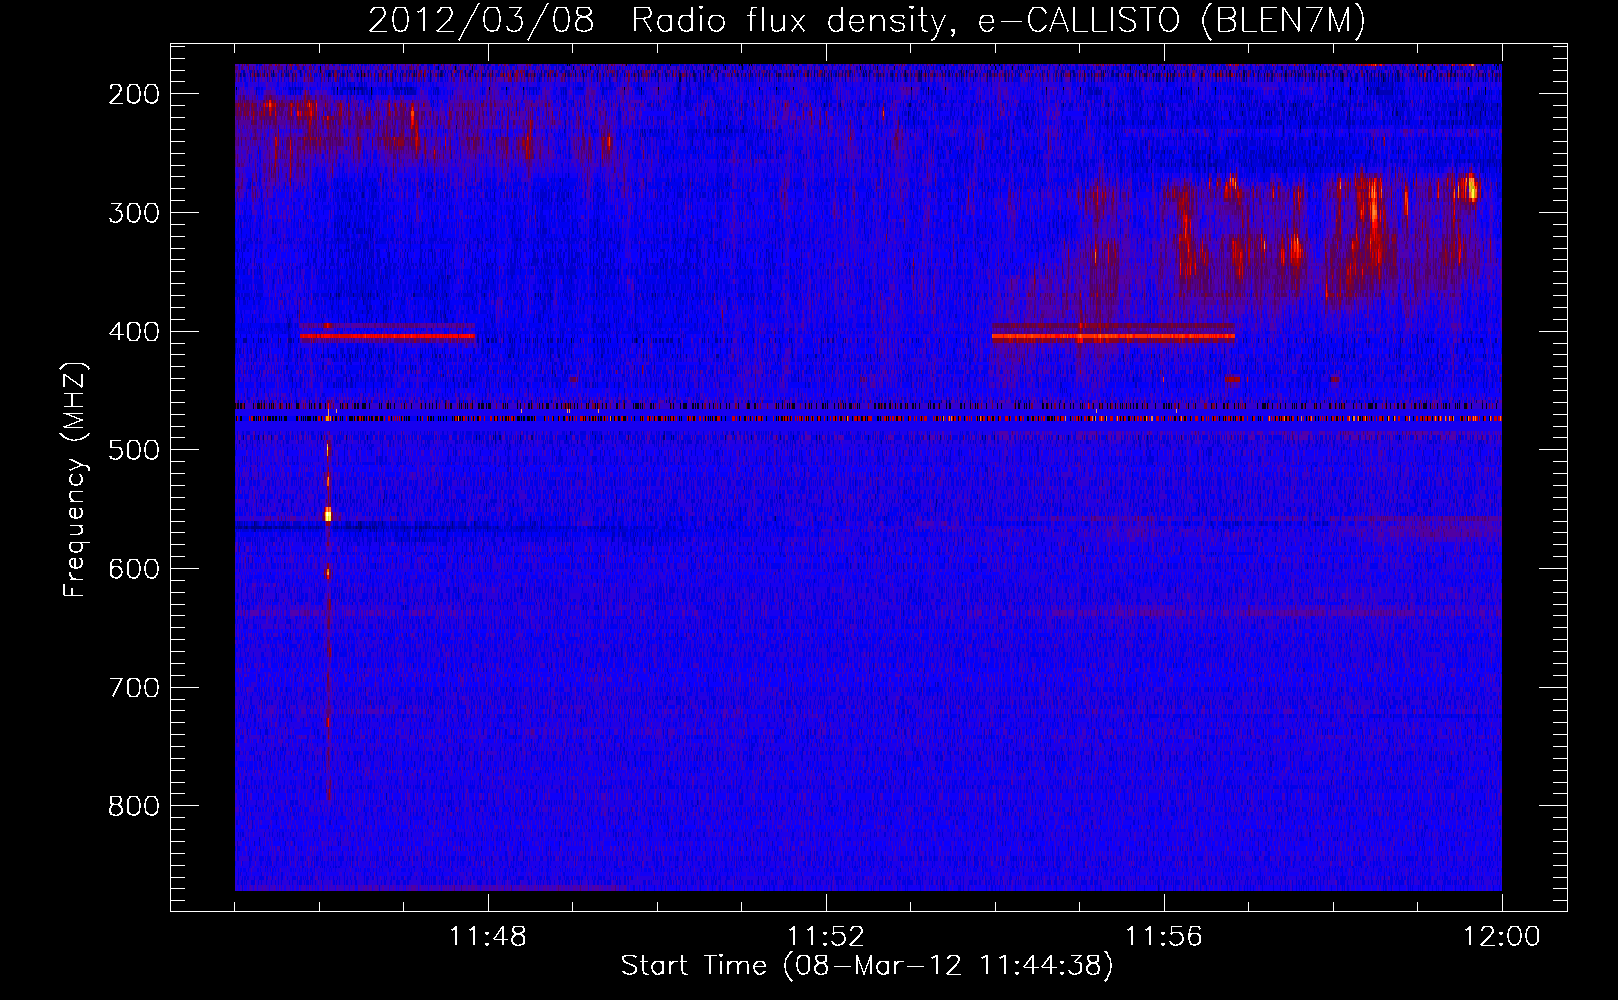The height and width of the screenshot is (1000, 1618).
Task: Click the 700 frequency tick label
Action: (133, 688)
